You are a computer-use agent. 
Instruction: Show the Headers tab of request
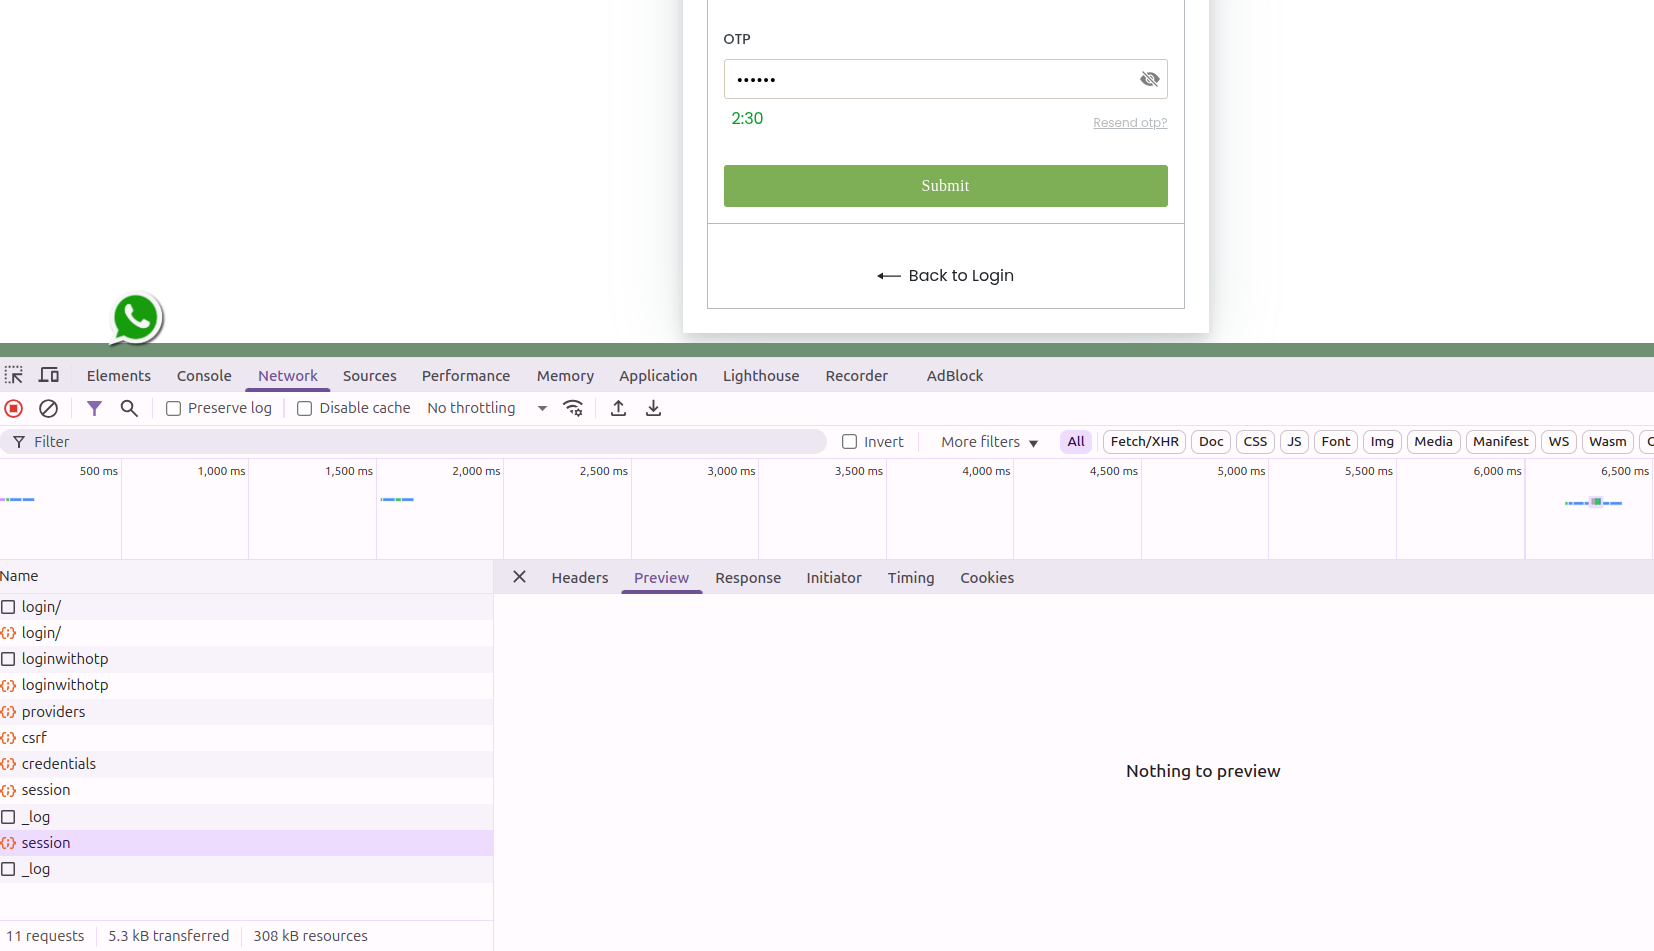tap(580, 578)
